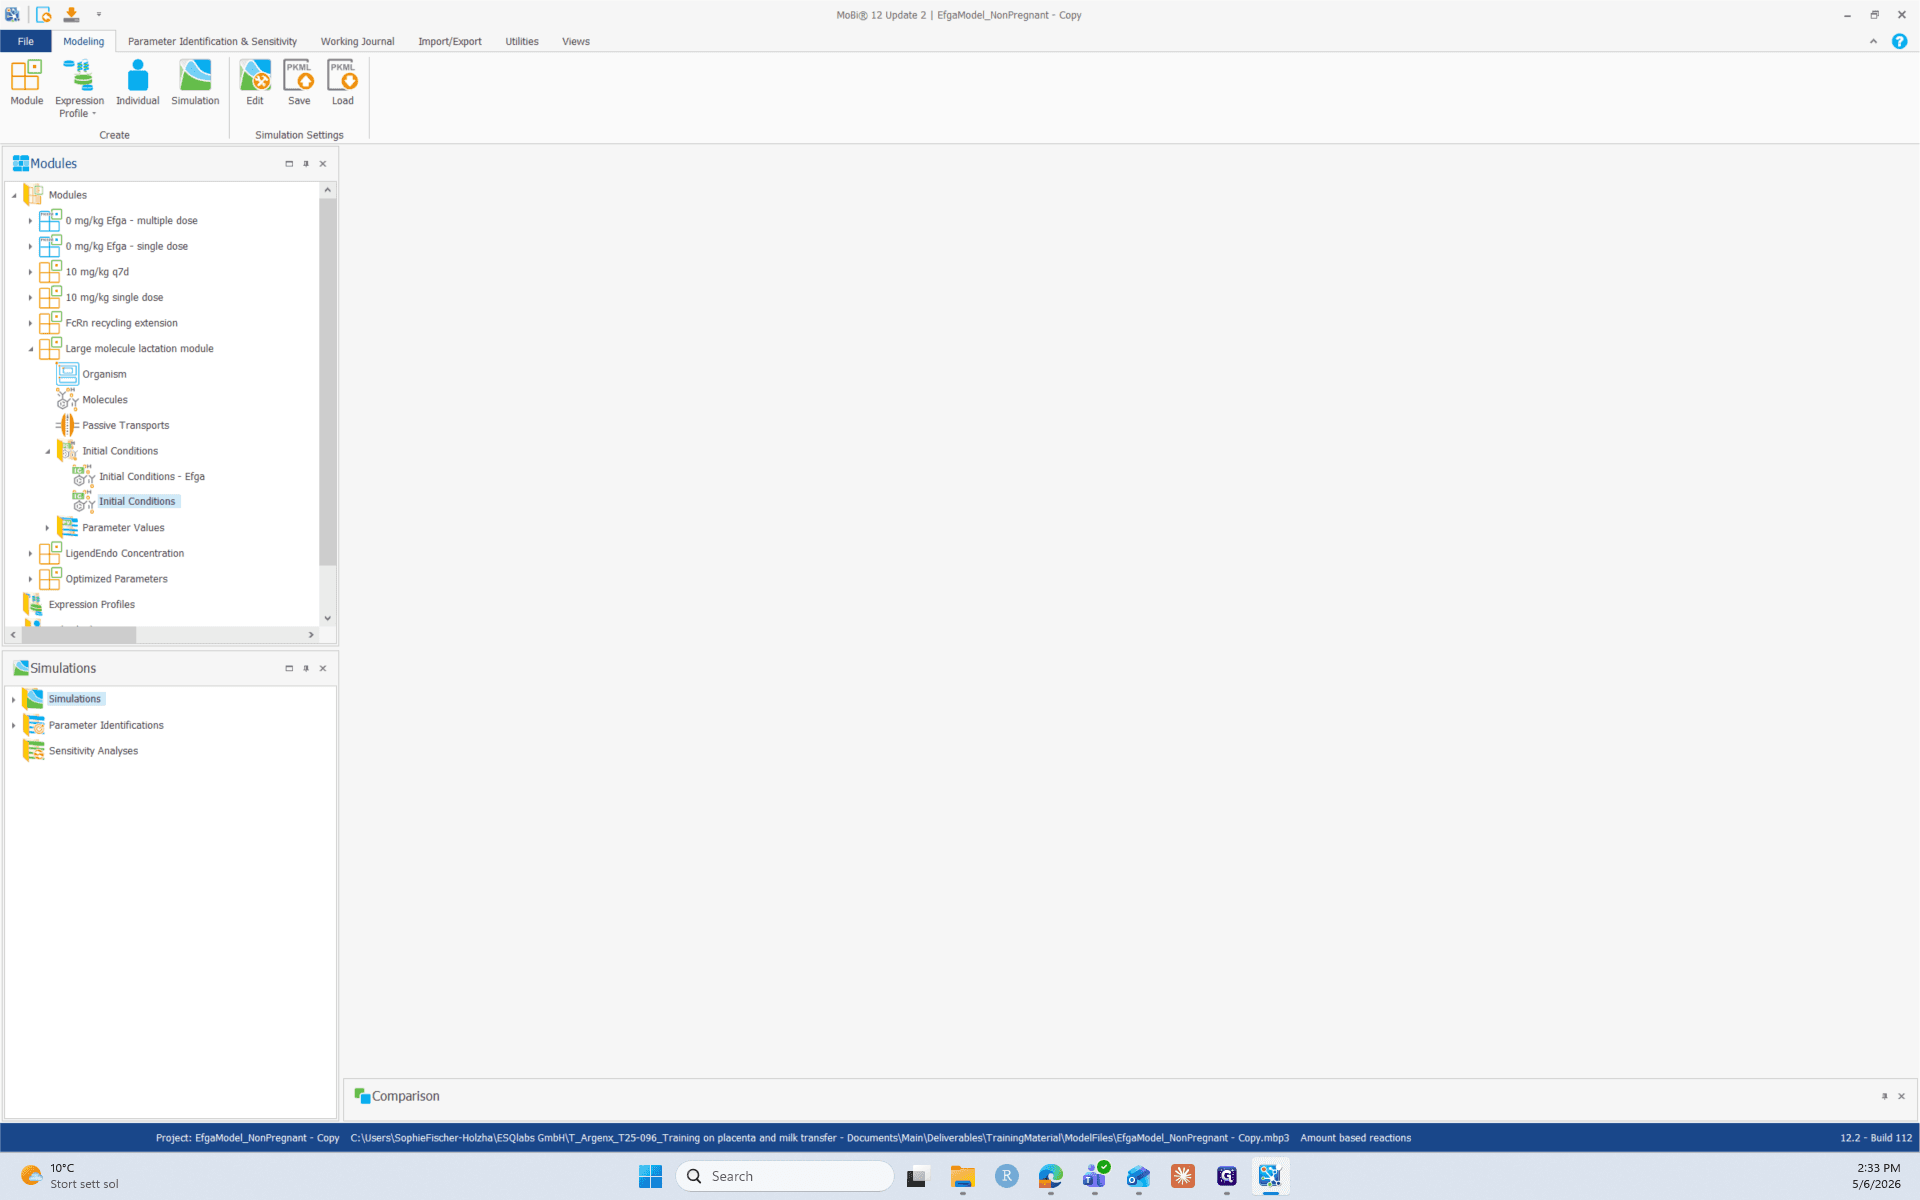Expand the Simulations root node
1920x1200 pixels.
13,699
